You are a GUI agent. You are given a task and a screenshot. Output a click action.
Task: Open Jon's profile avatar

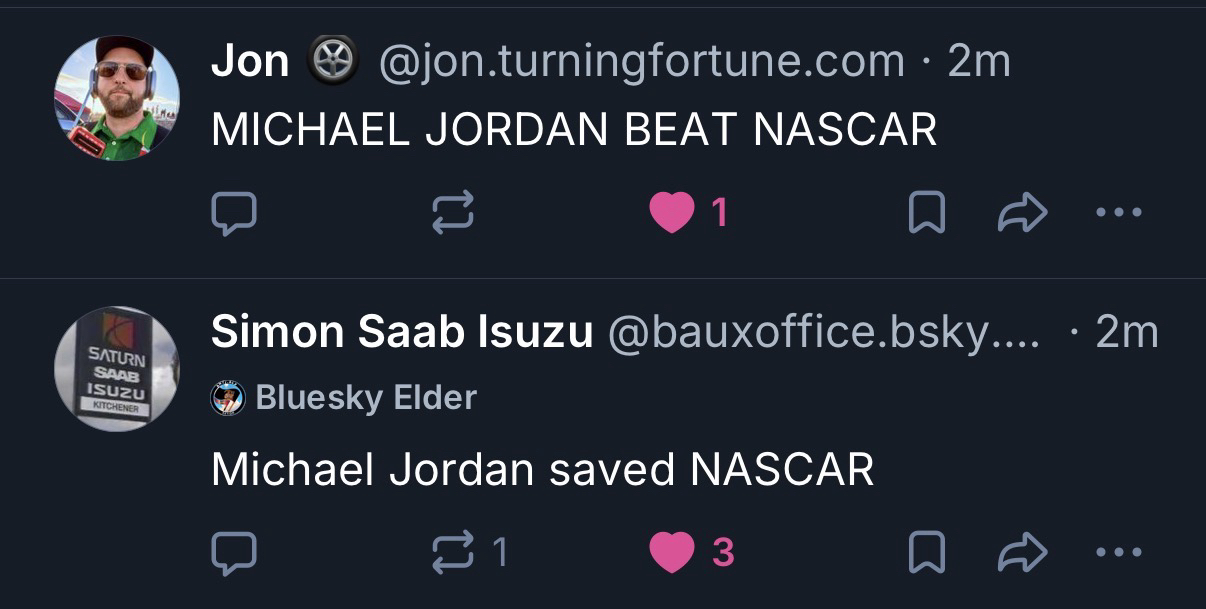click(x=116, y=98)
